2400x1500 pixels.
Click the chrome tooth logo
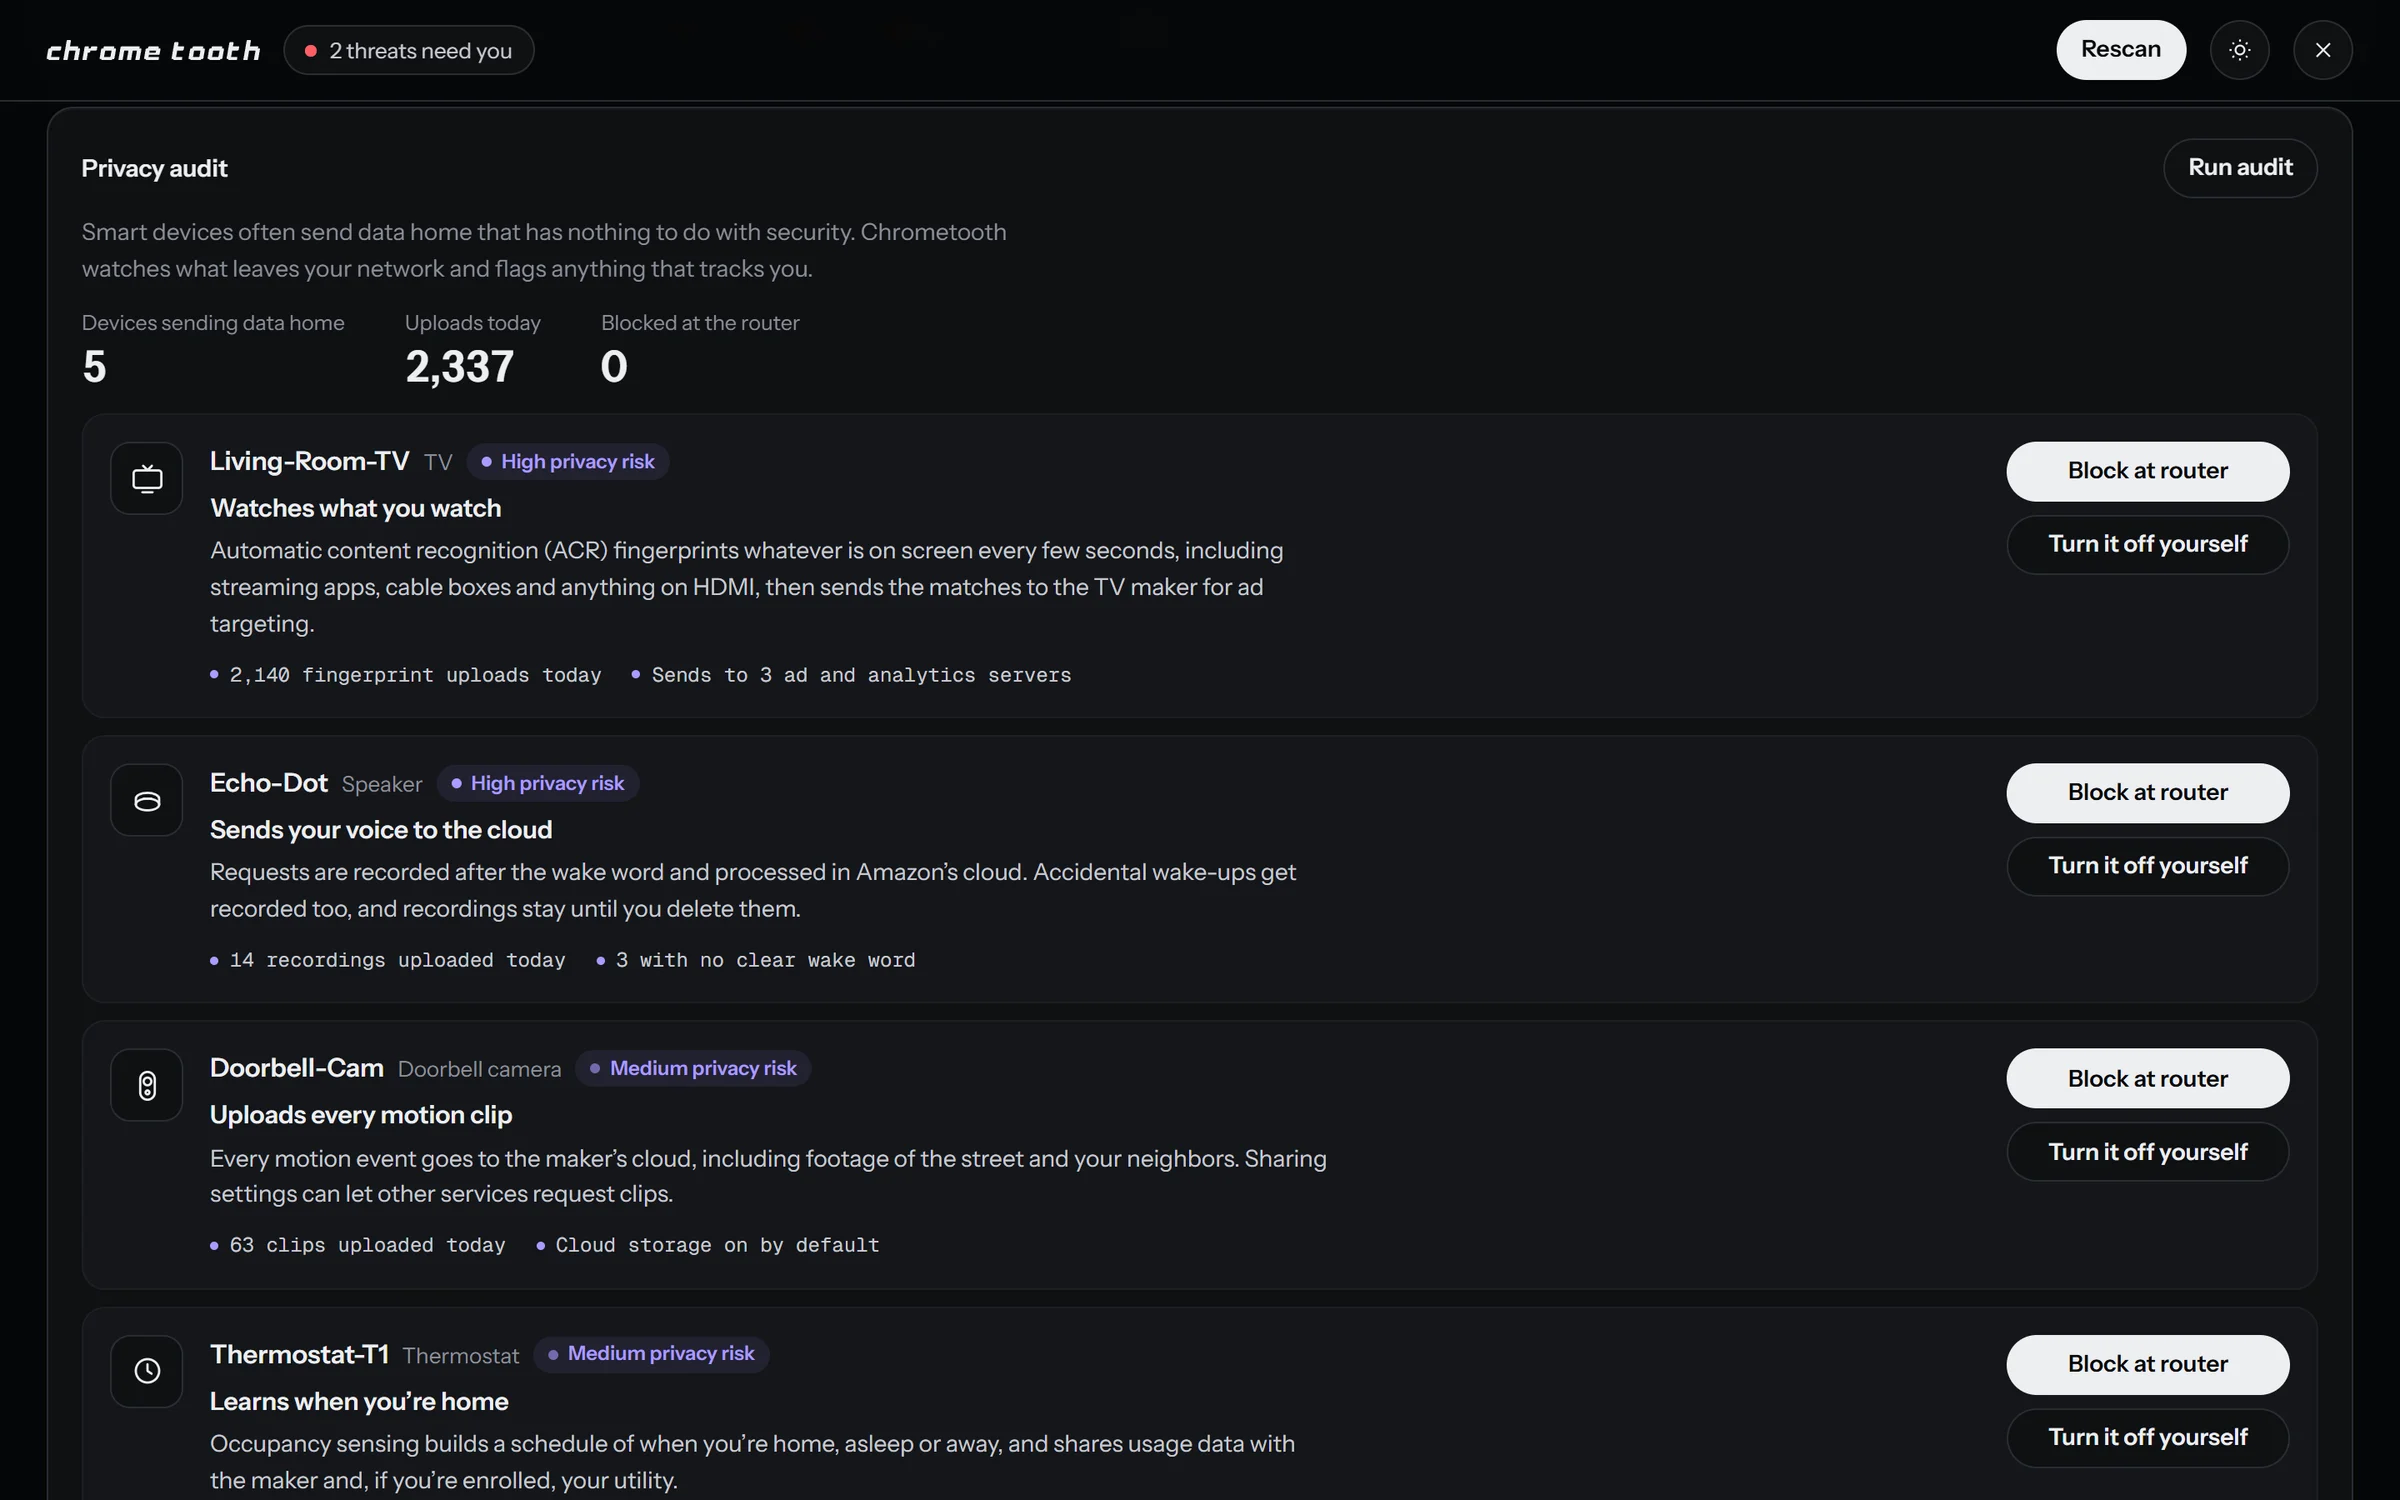click(153, 50)
